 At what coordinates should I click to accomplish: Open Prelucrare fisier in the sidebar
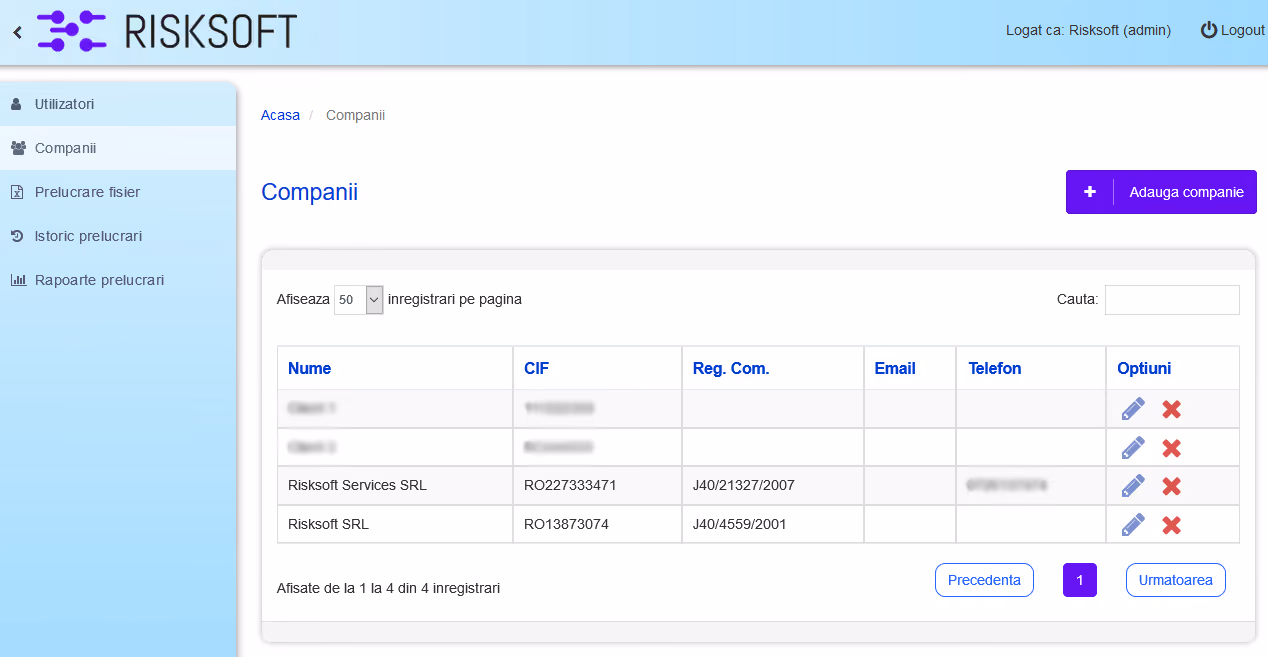[x=118, y=192]
